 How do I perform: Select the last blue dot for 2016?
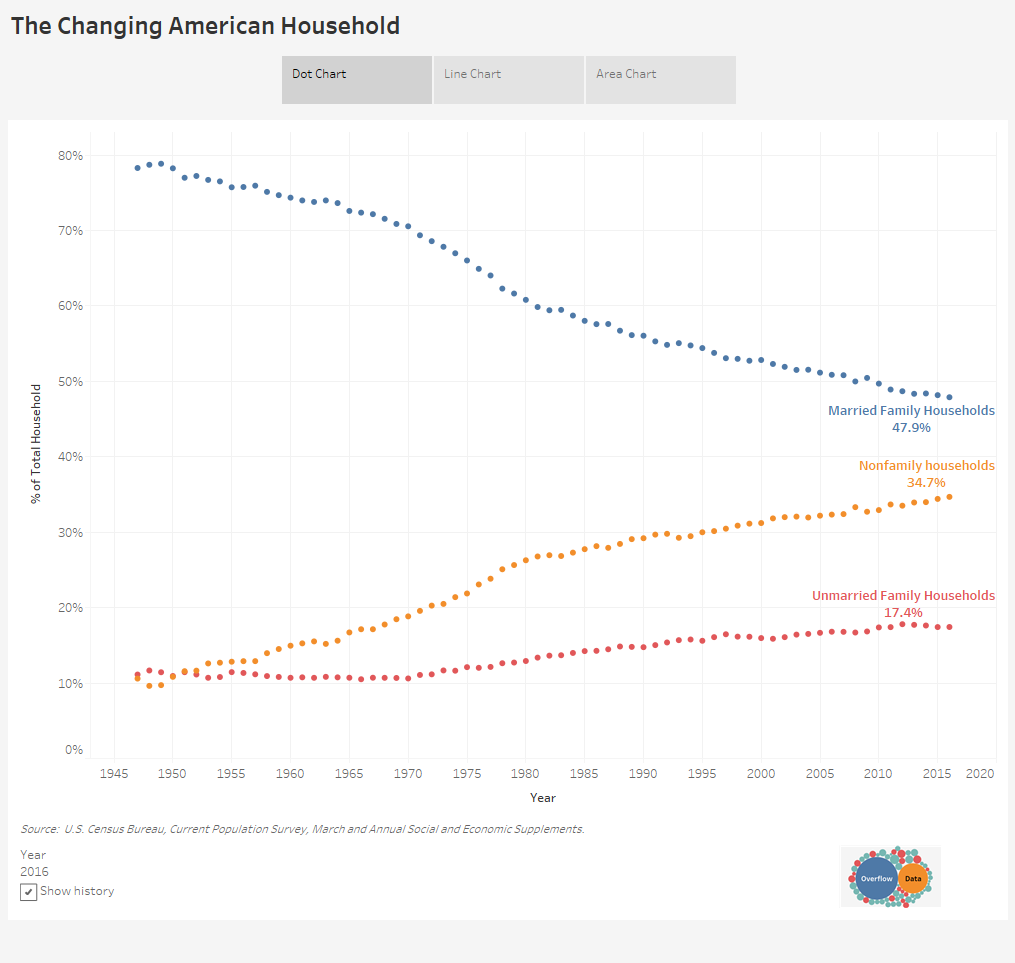click(948, 396)
